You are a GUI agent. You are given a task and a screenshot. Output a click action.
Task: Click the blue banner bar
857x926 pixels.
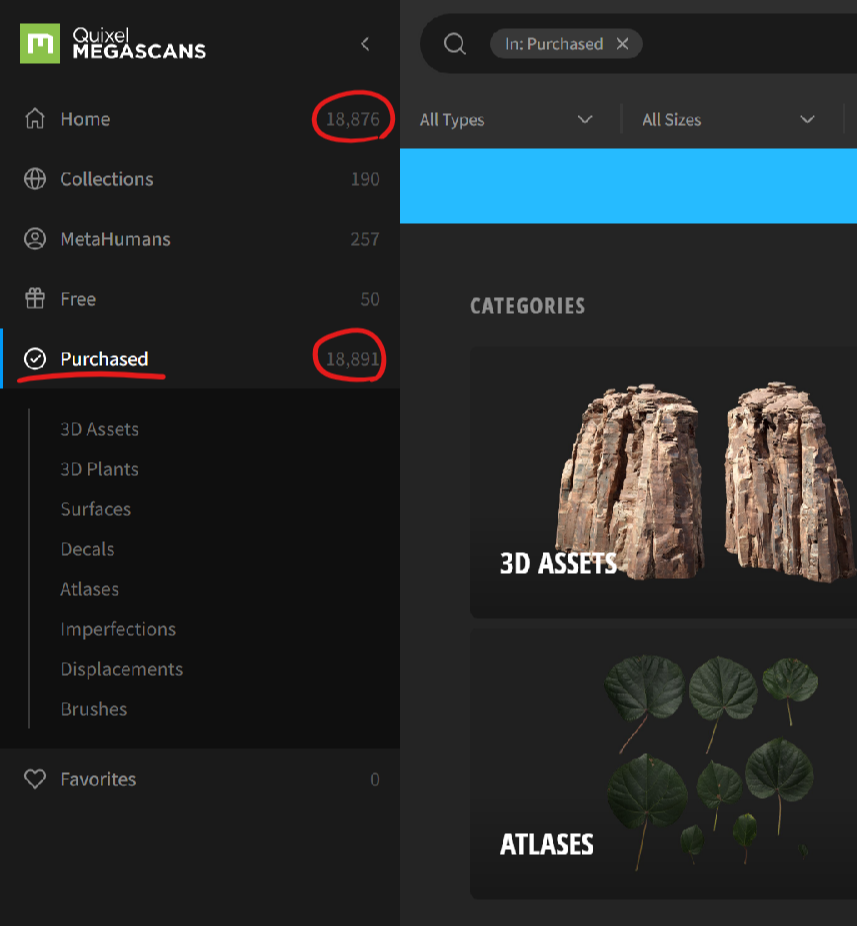(x=628, y=186)
